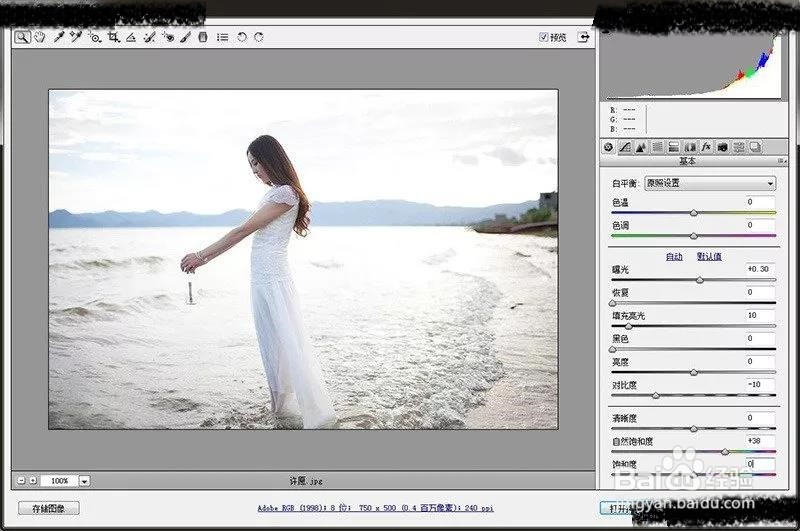The width and height of the screenshot is (800, 531).
Task: Click the 曝光 exposure slider handle
Action: tap(700, 280)
